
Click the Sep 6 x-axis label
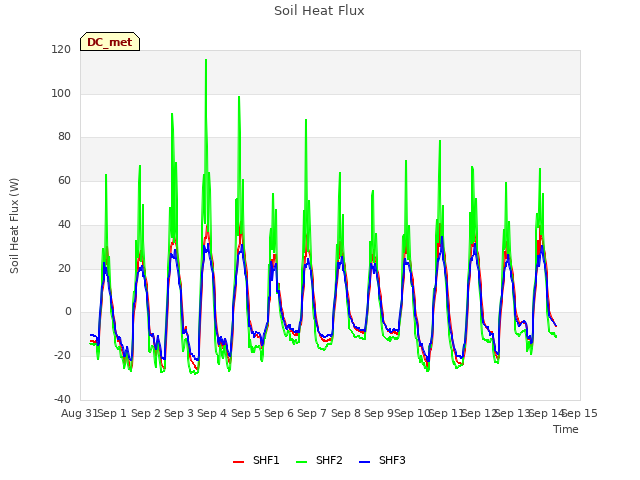(x=279, y=413)
